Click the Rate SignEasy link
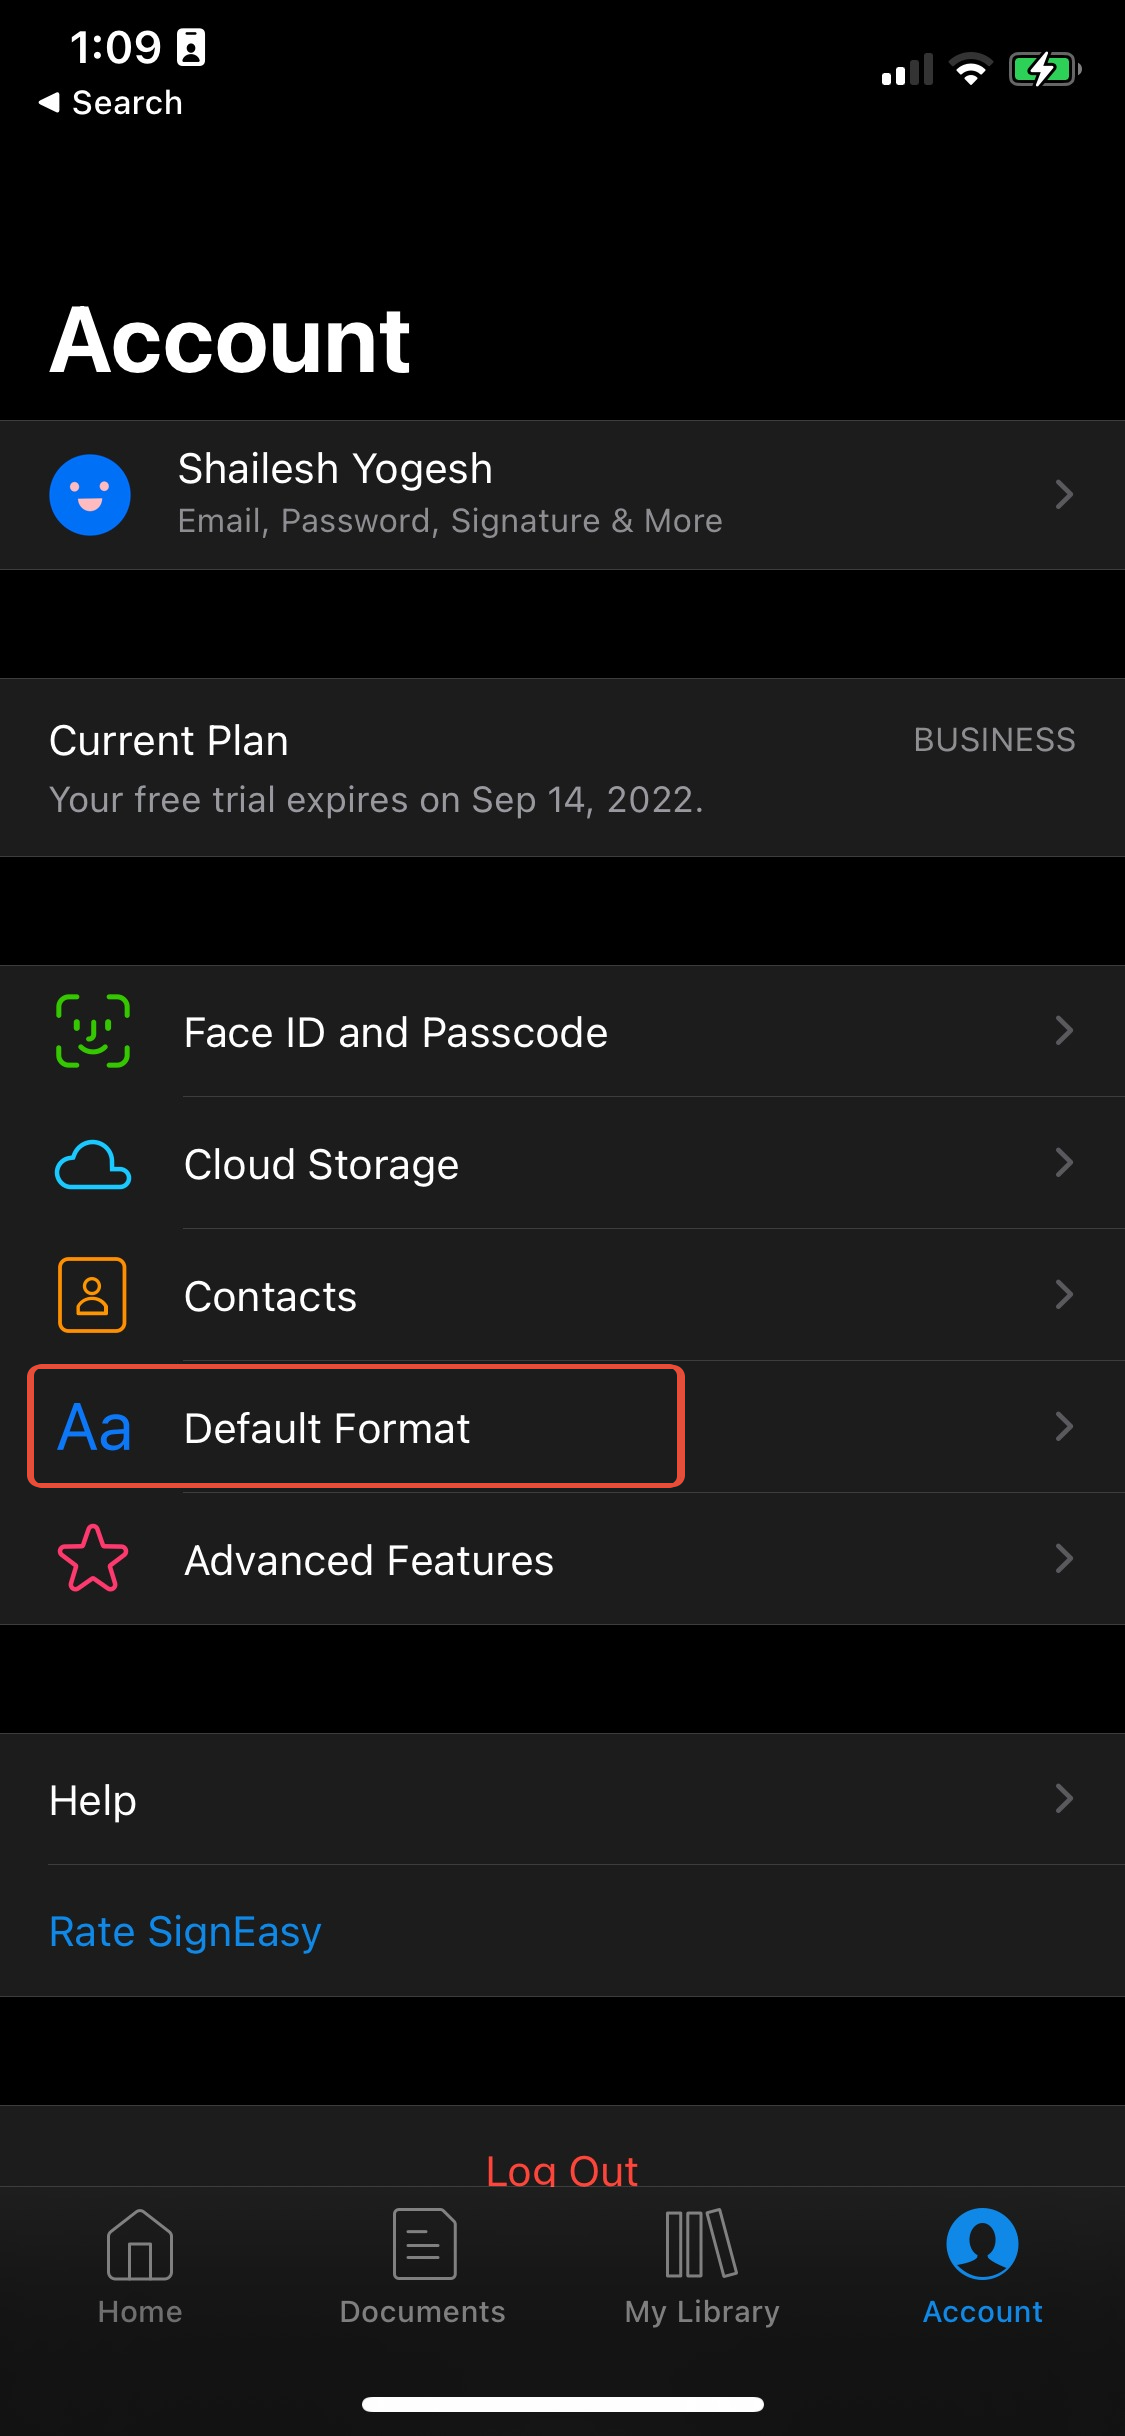The height and width of the screenshot is (2436, 1125). click(185, 1932)
